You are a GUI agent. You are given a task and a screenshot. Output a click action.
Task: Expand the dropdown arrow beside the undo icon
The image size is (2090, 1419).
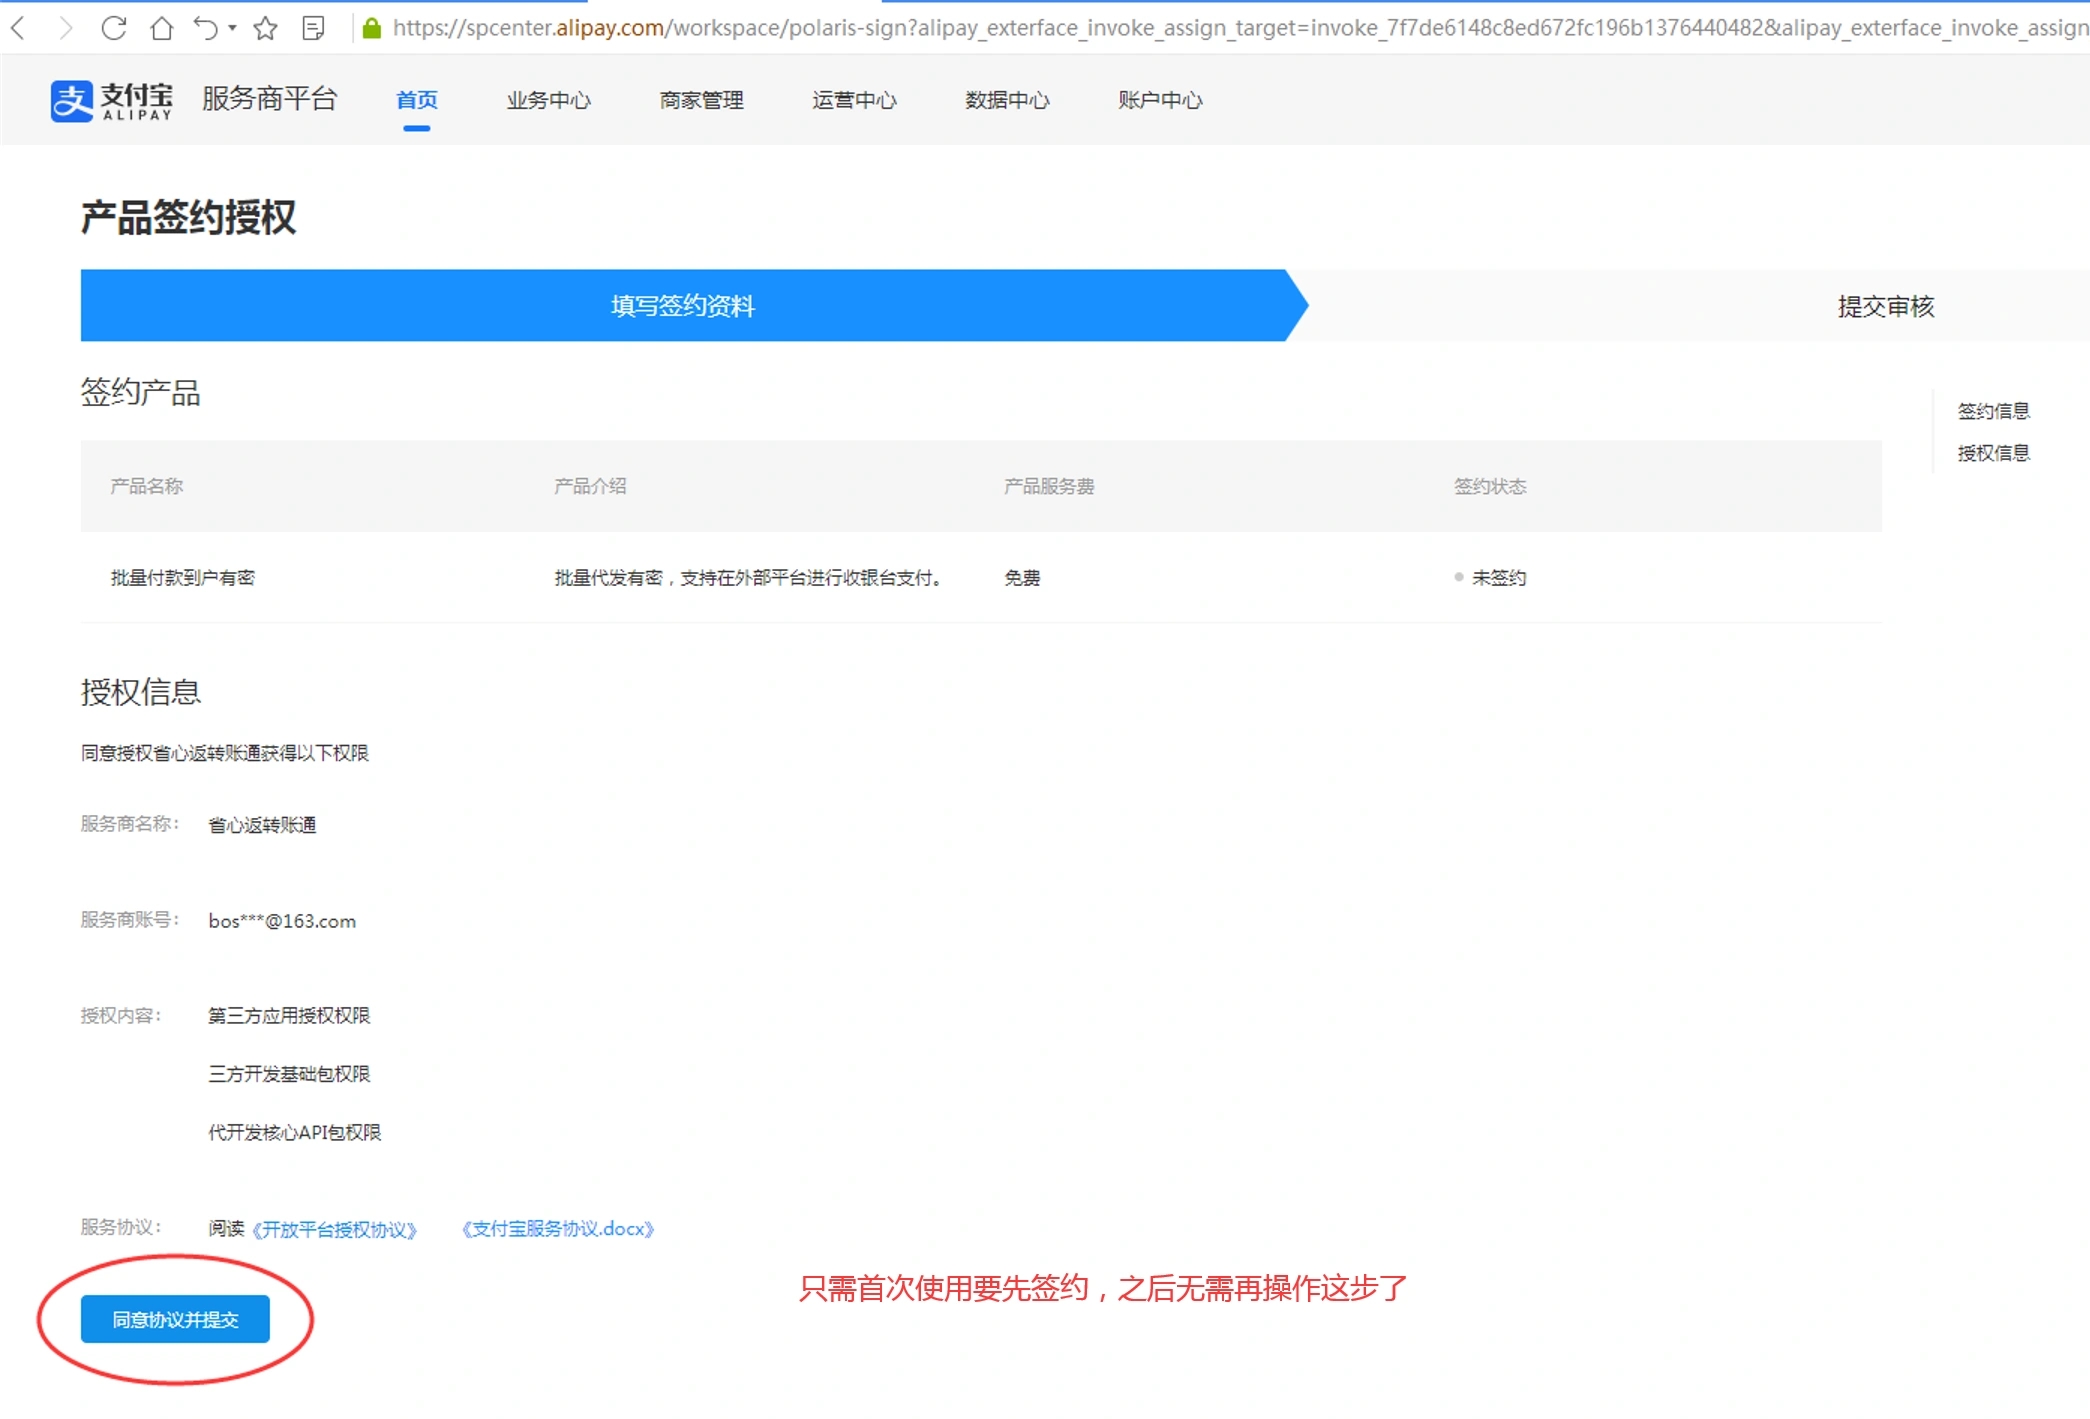(x=232, y=28)
